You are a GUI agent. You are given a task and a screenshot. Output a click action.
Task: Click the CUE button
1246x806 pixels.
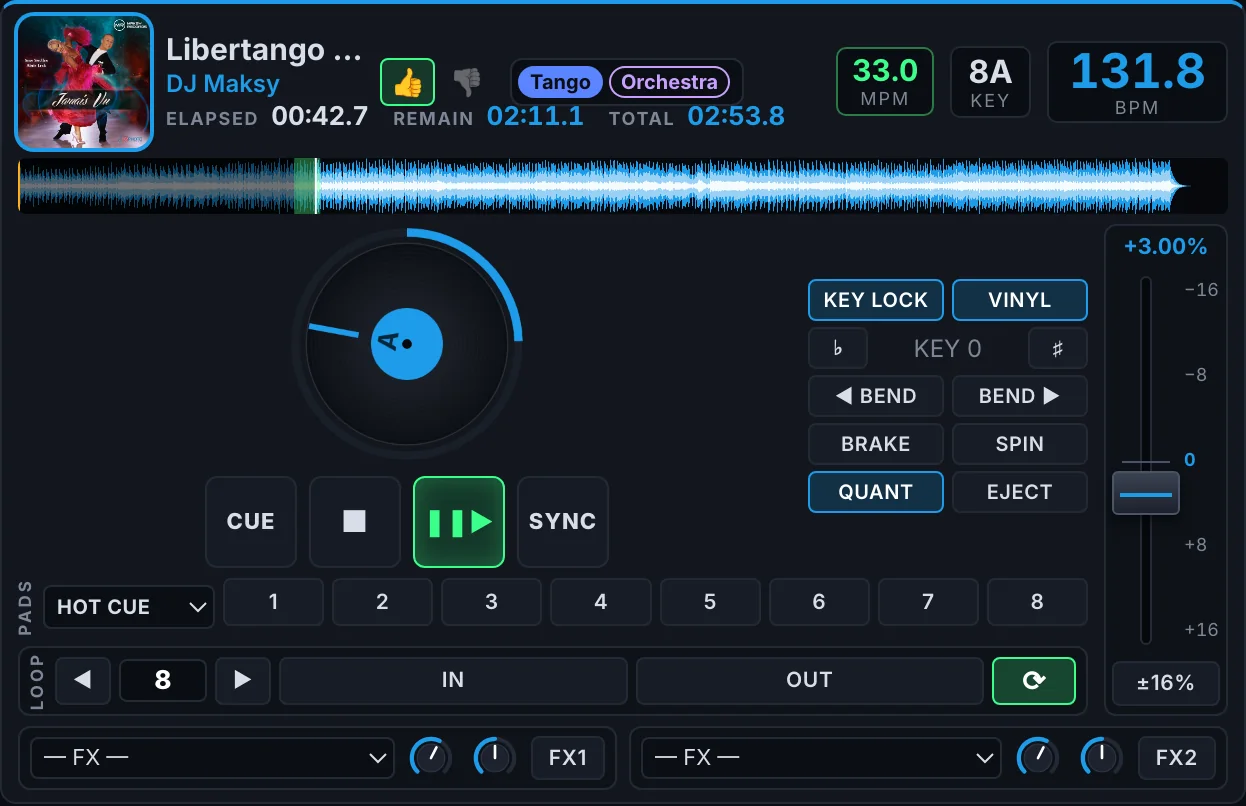tap(250, 522)
